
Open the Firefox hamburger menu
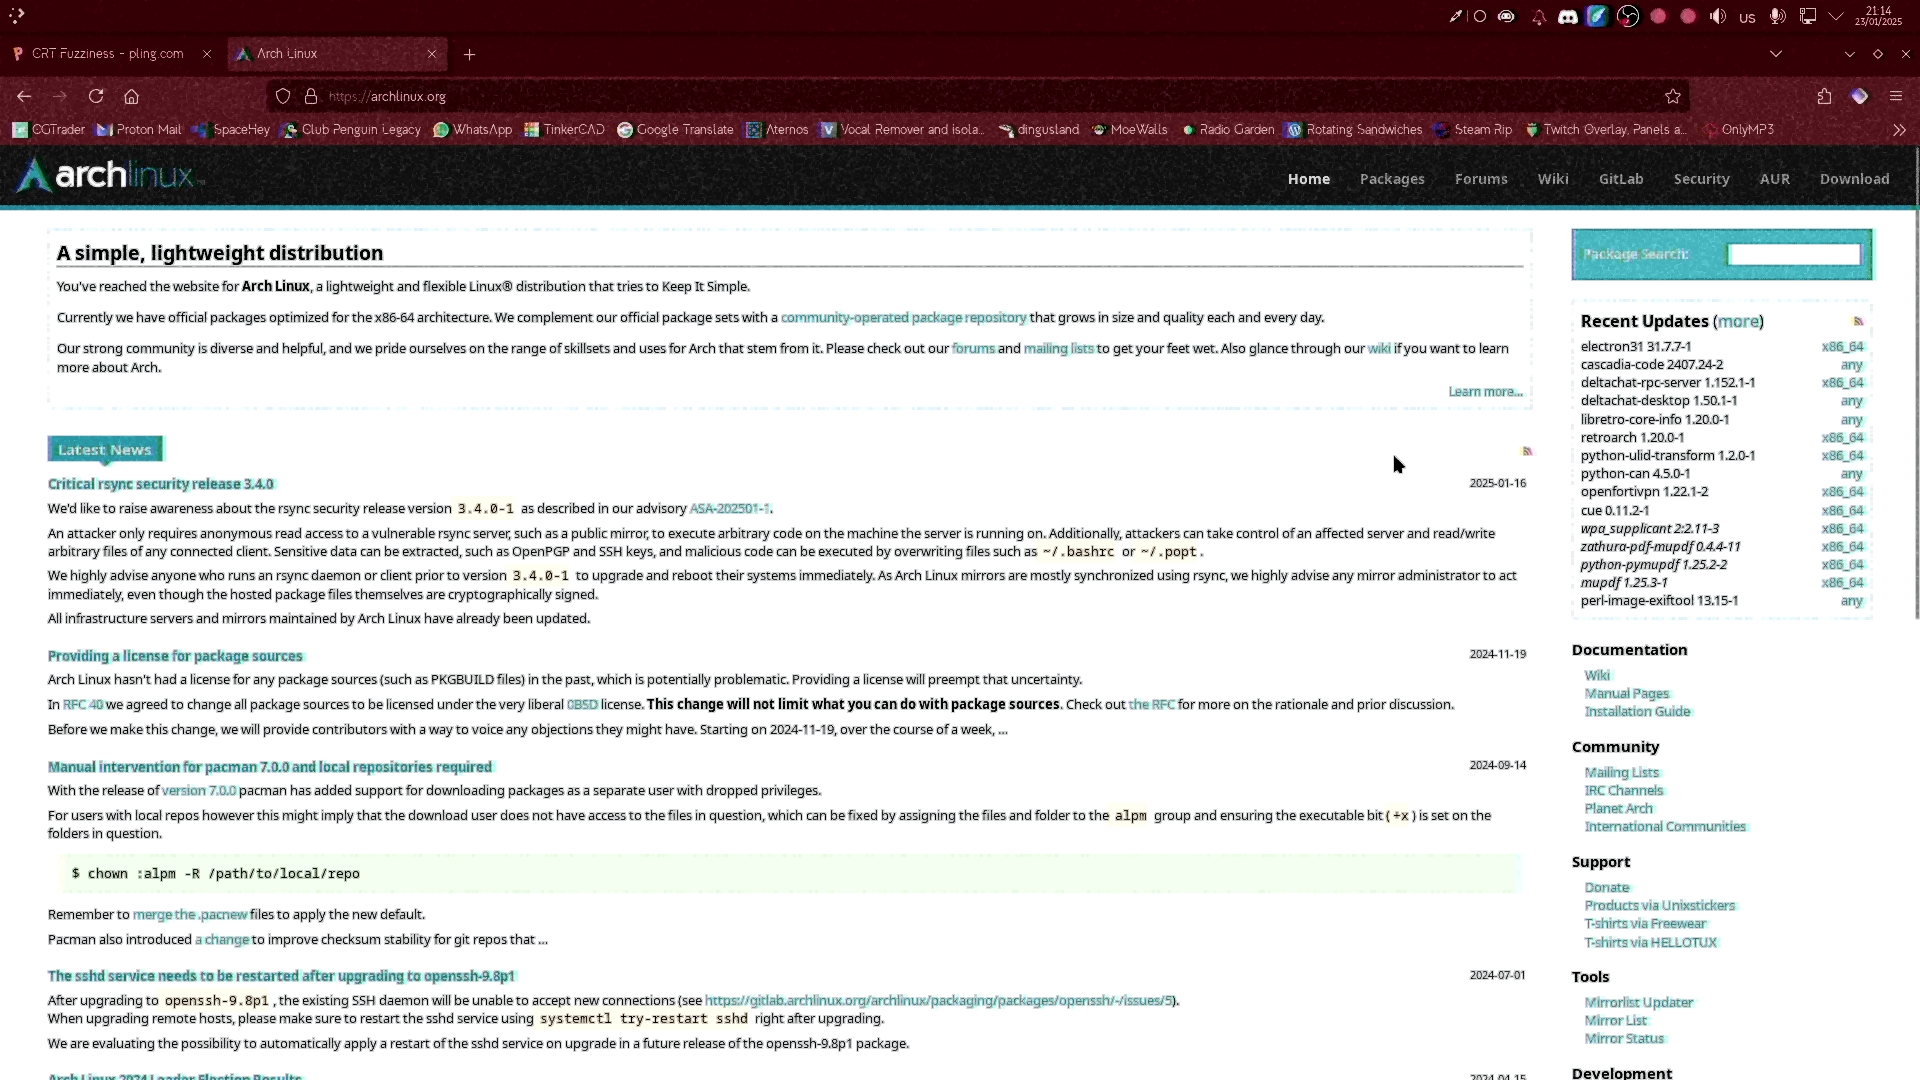1896,97
